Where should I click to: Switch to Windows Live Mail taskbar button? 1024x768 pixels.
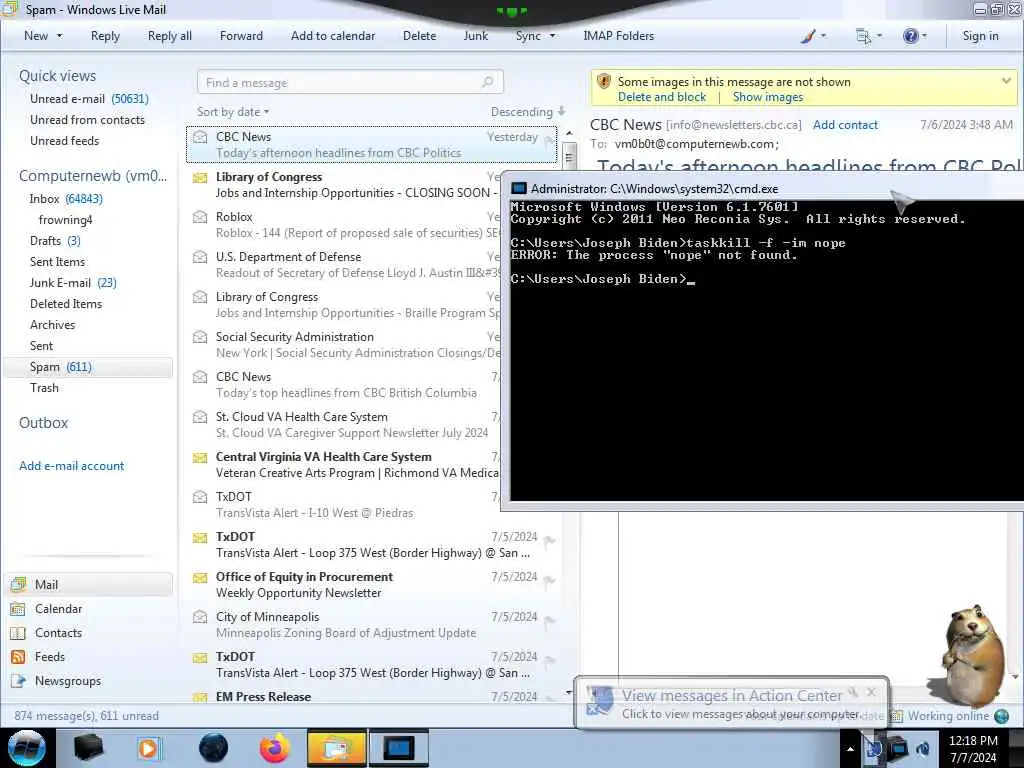tap(336, 748)
